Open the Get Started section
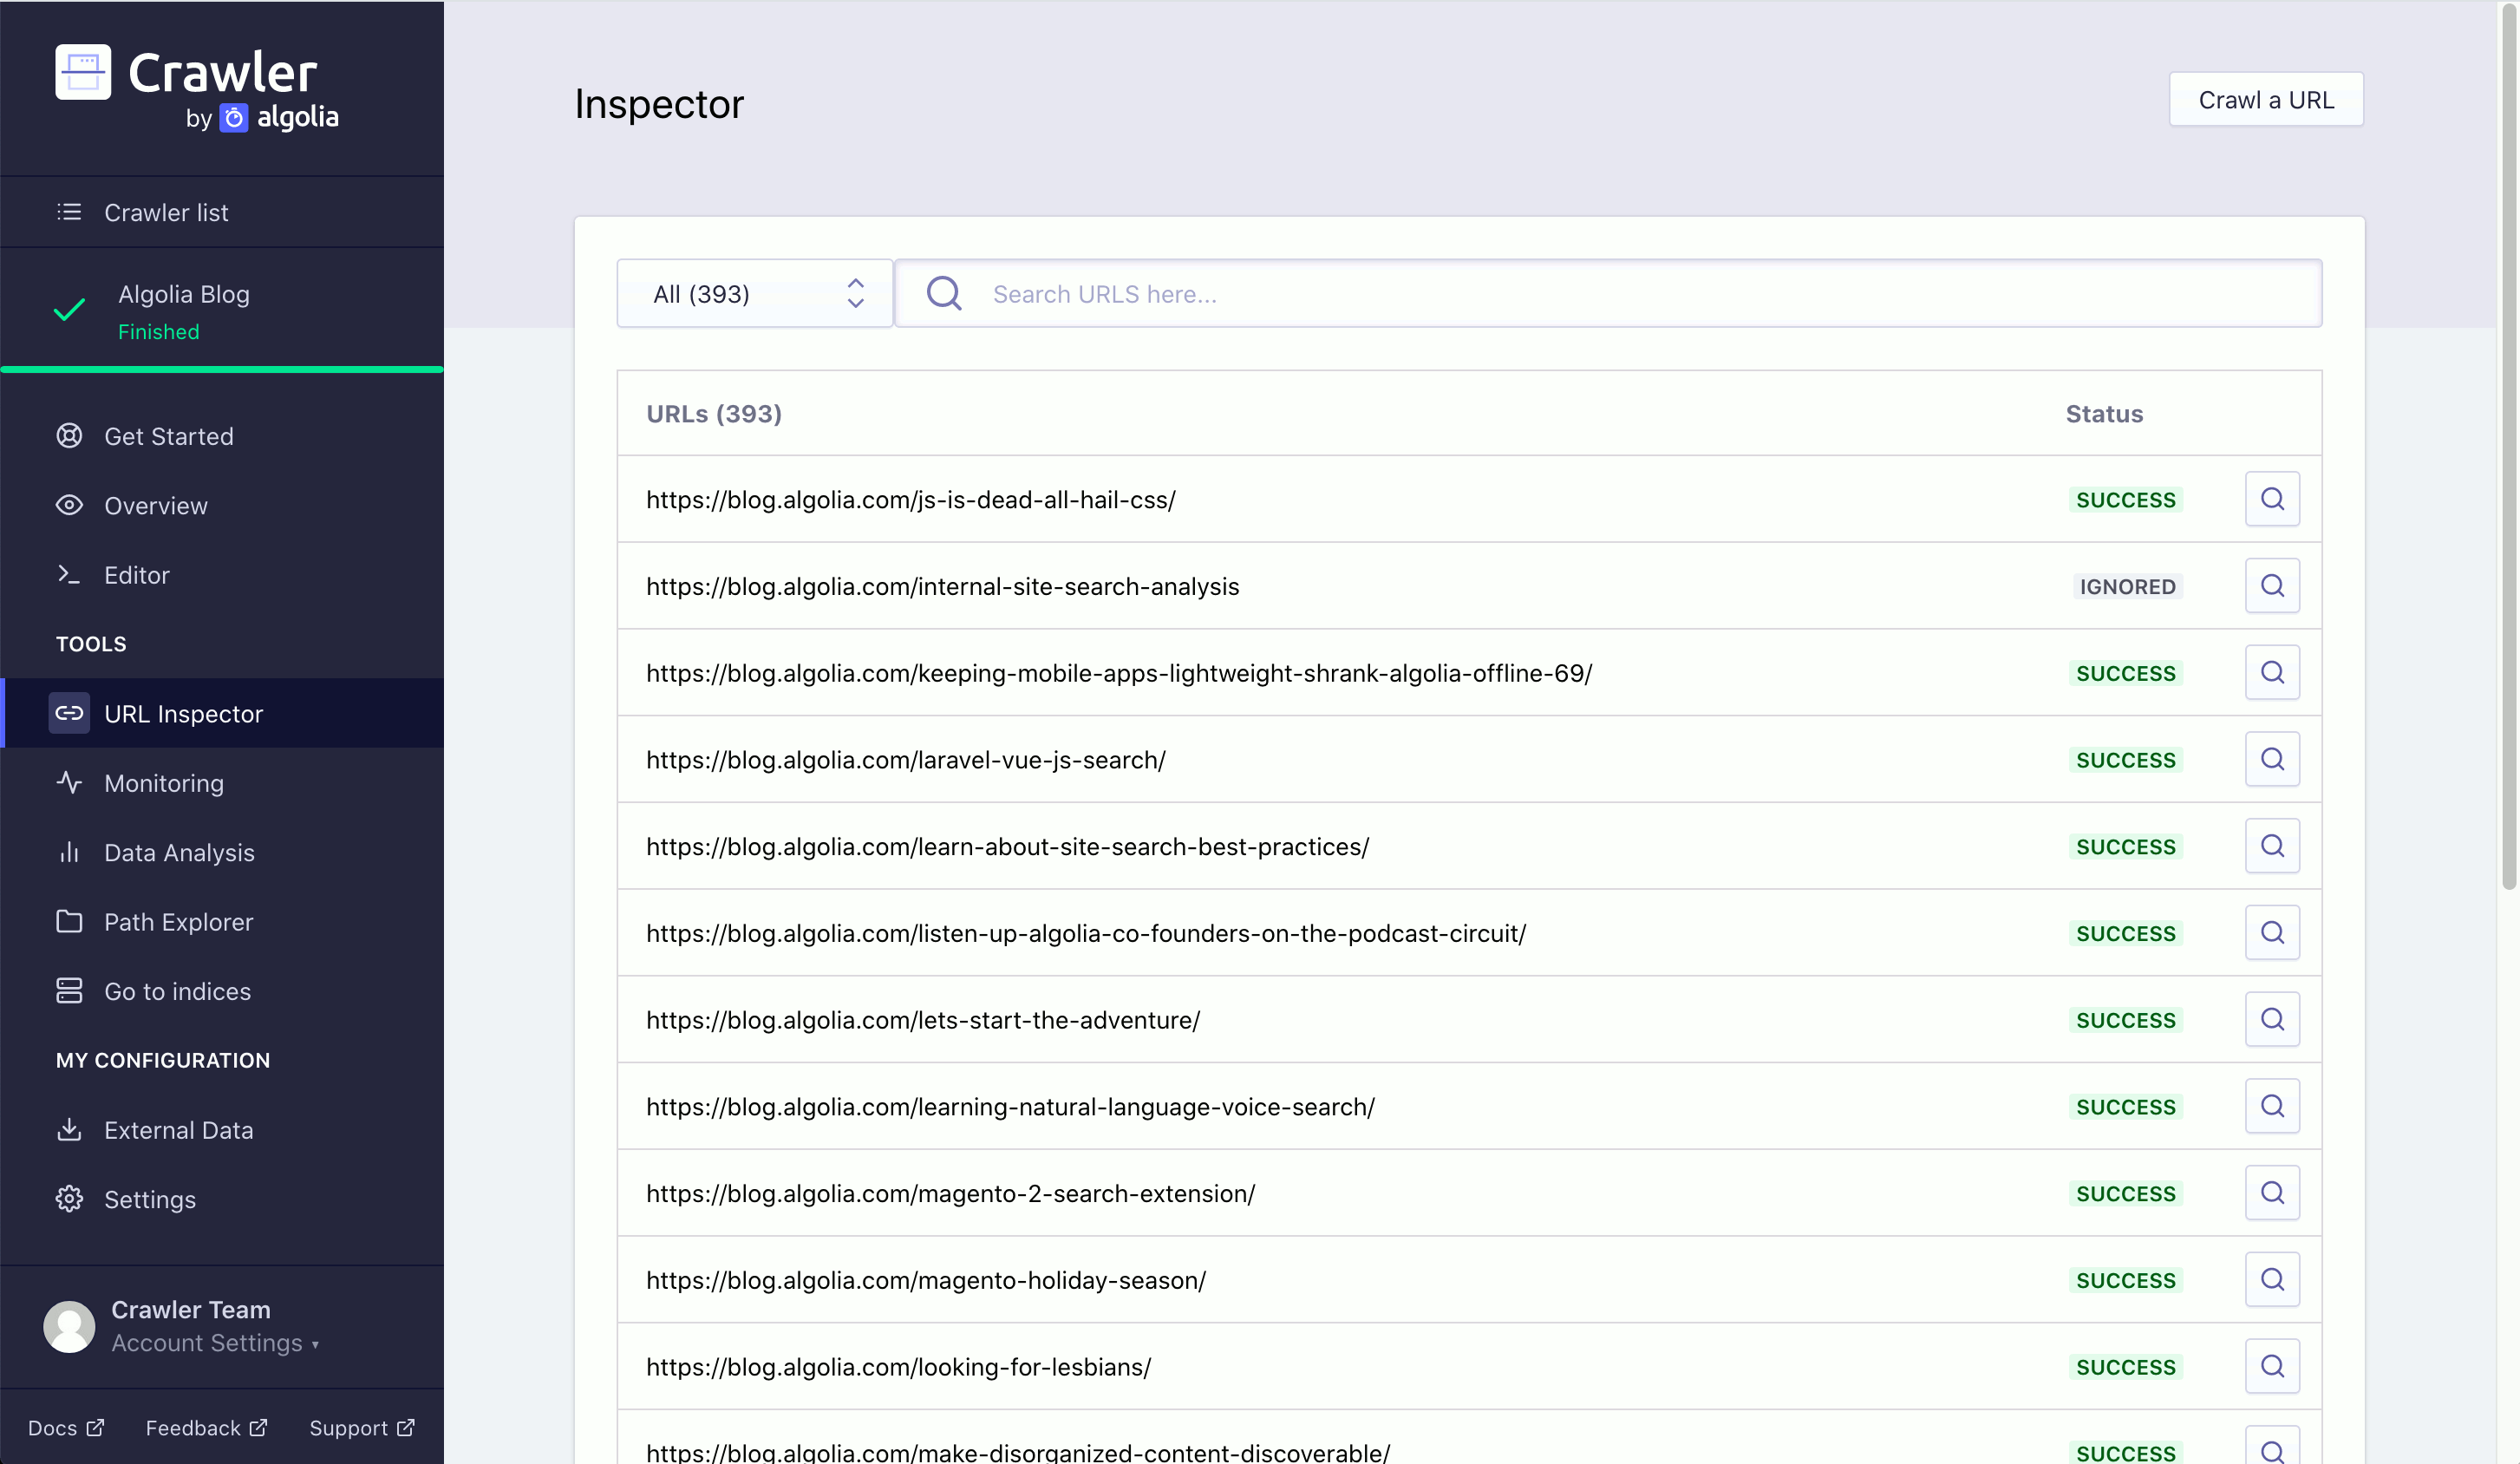 169,435
